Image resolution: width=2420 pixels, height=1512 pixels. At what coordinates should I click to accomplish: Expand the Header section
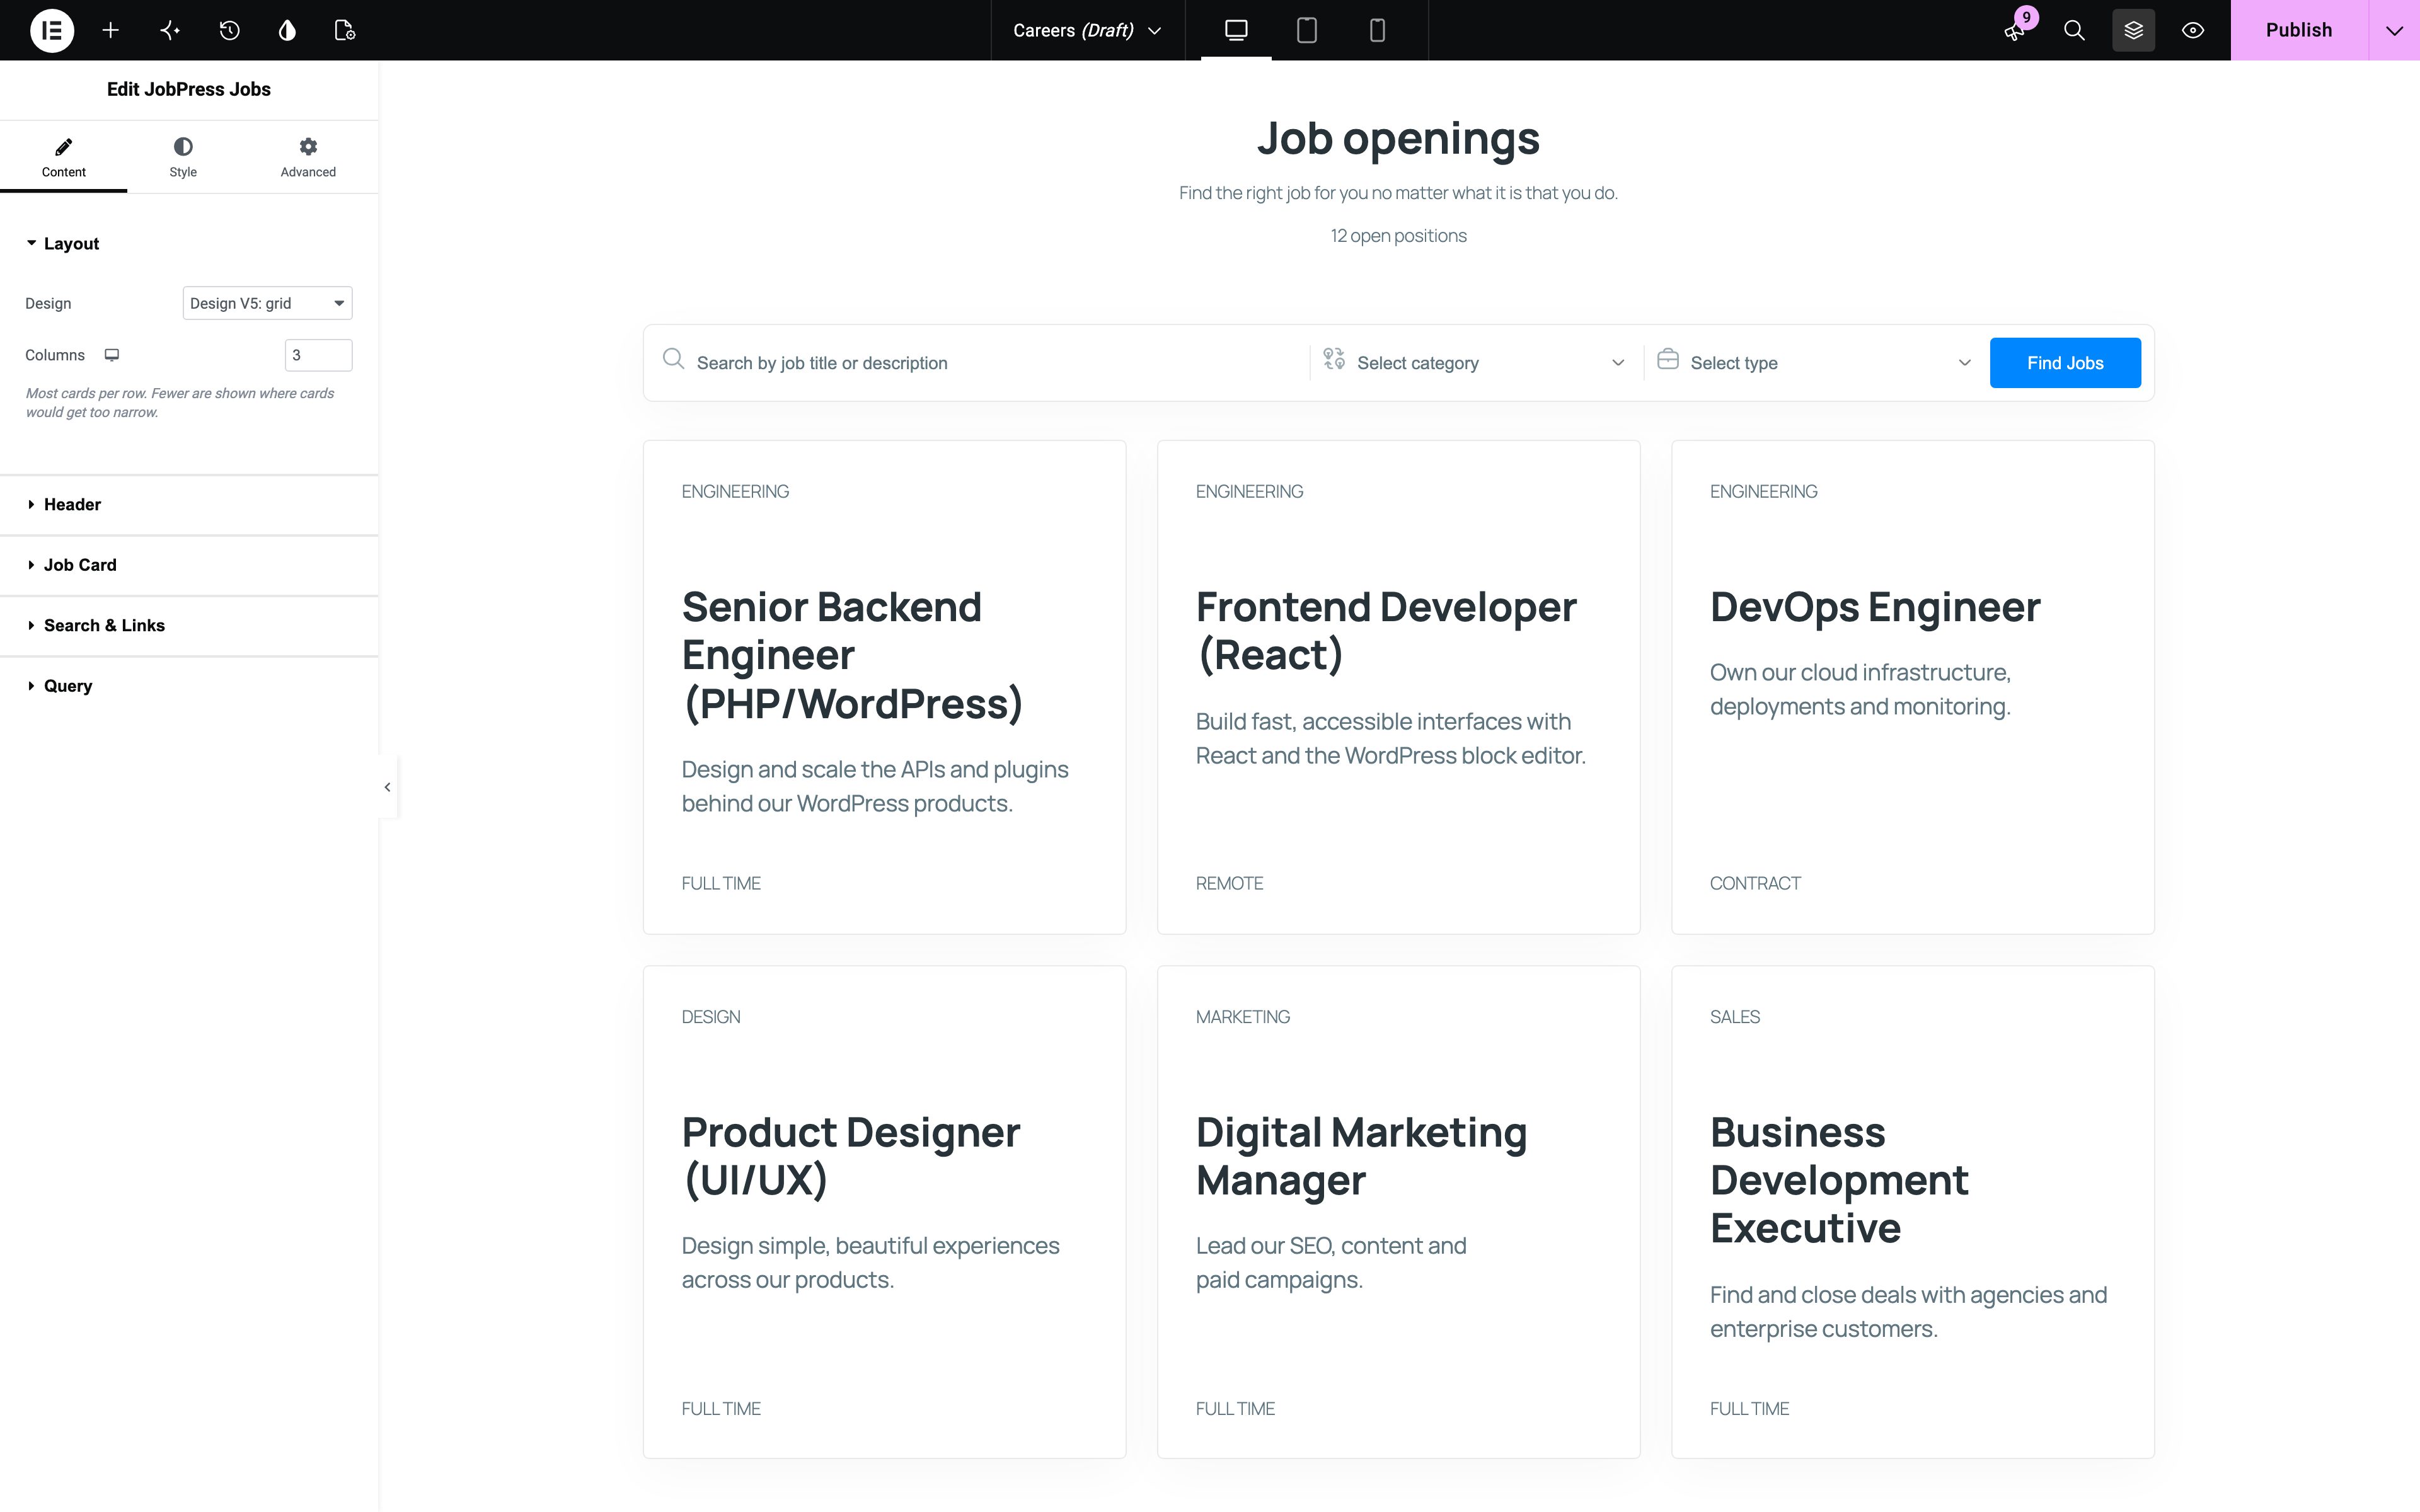click(x=189, y=505)
